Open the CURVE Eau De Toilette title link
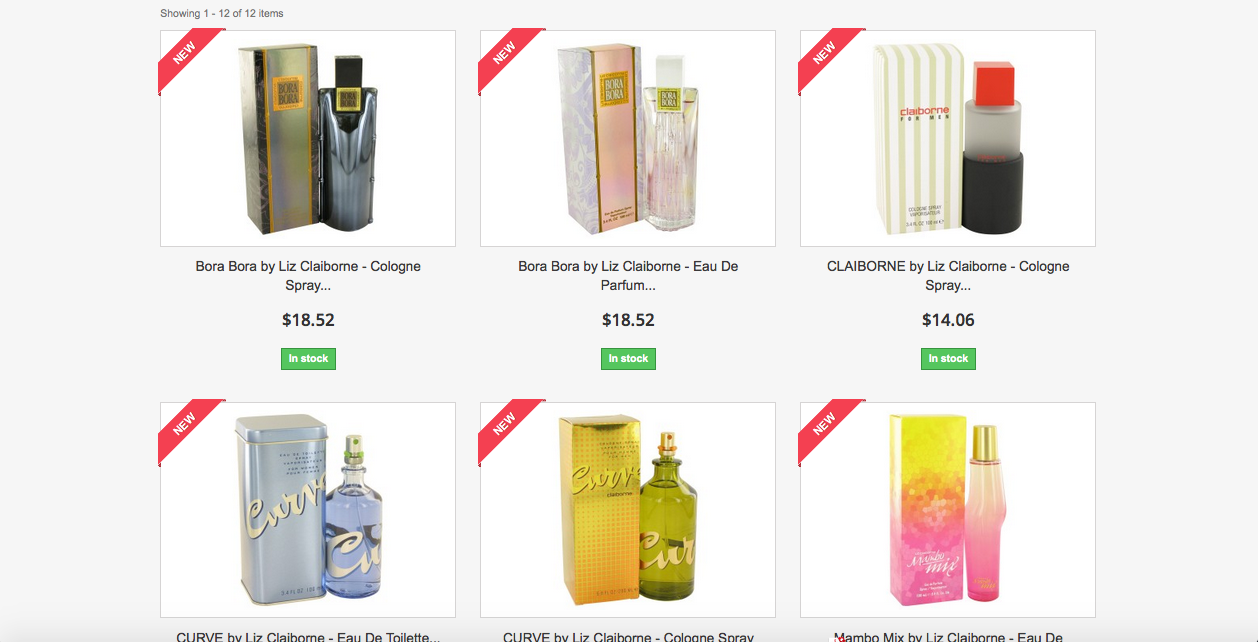This screenshot has height=642, width=1258. point(308,636)
